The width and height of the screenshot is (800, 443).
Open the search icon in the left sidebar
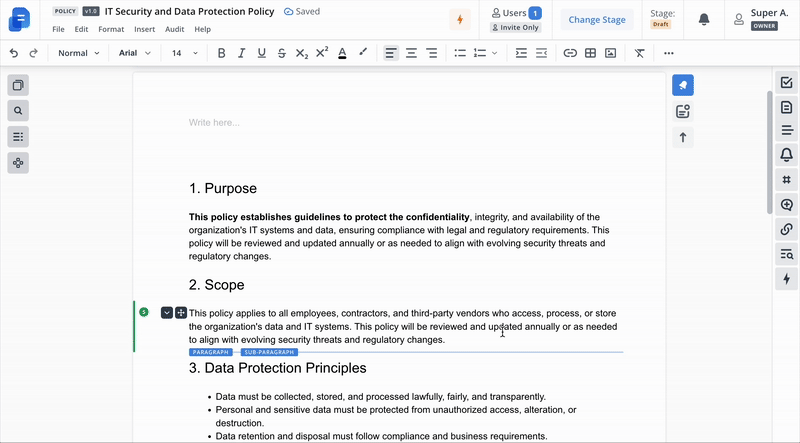[x=18, y=111]
